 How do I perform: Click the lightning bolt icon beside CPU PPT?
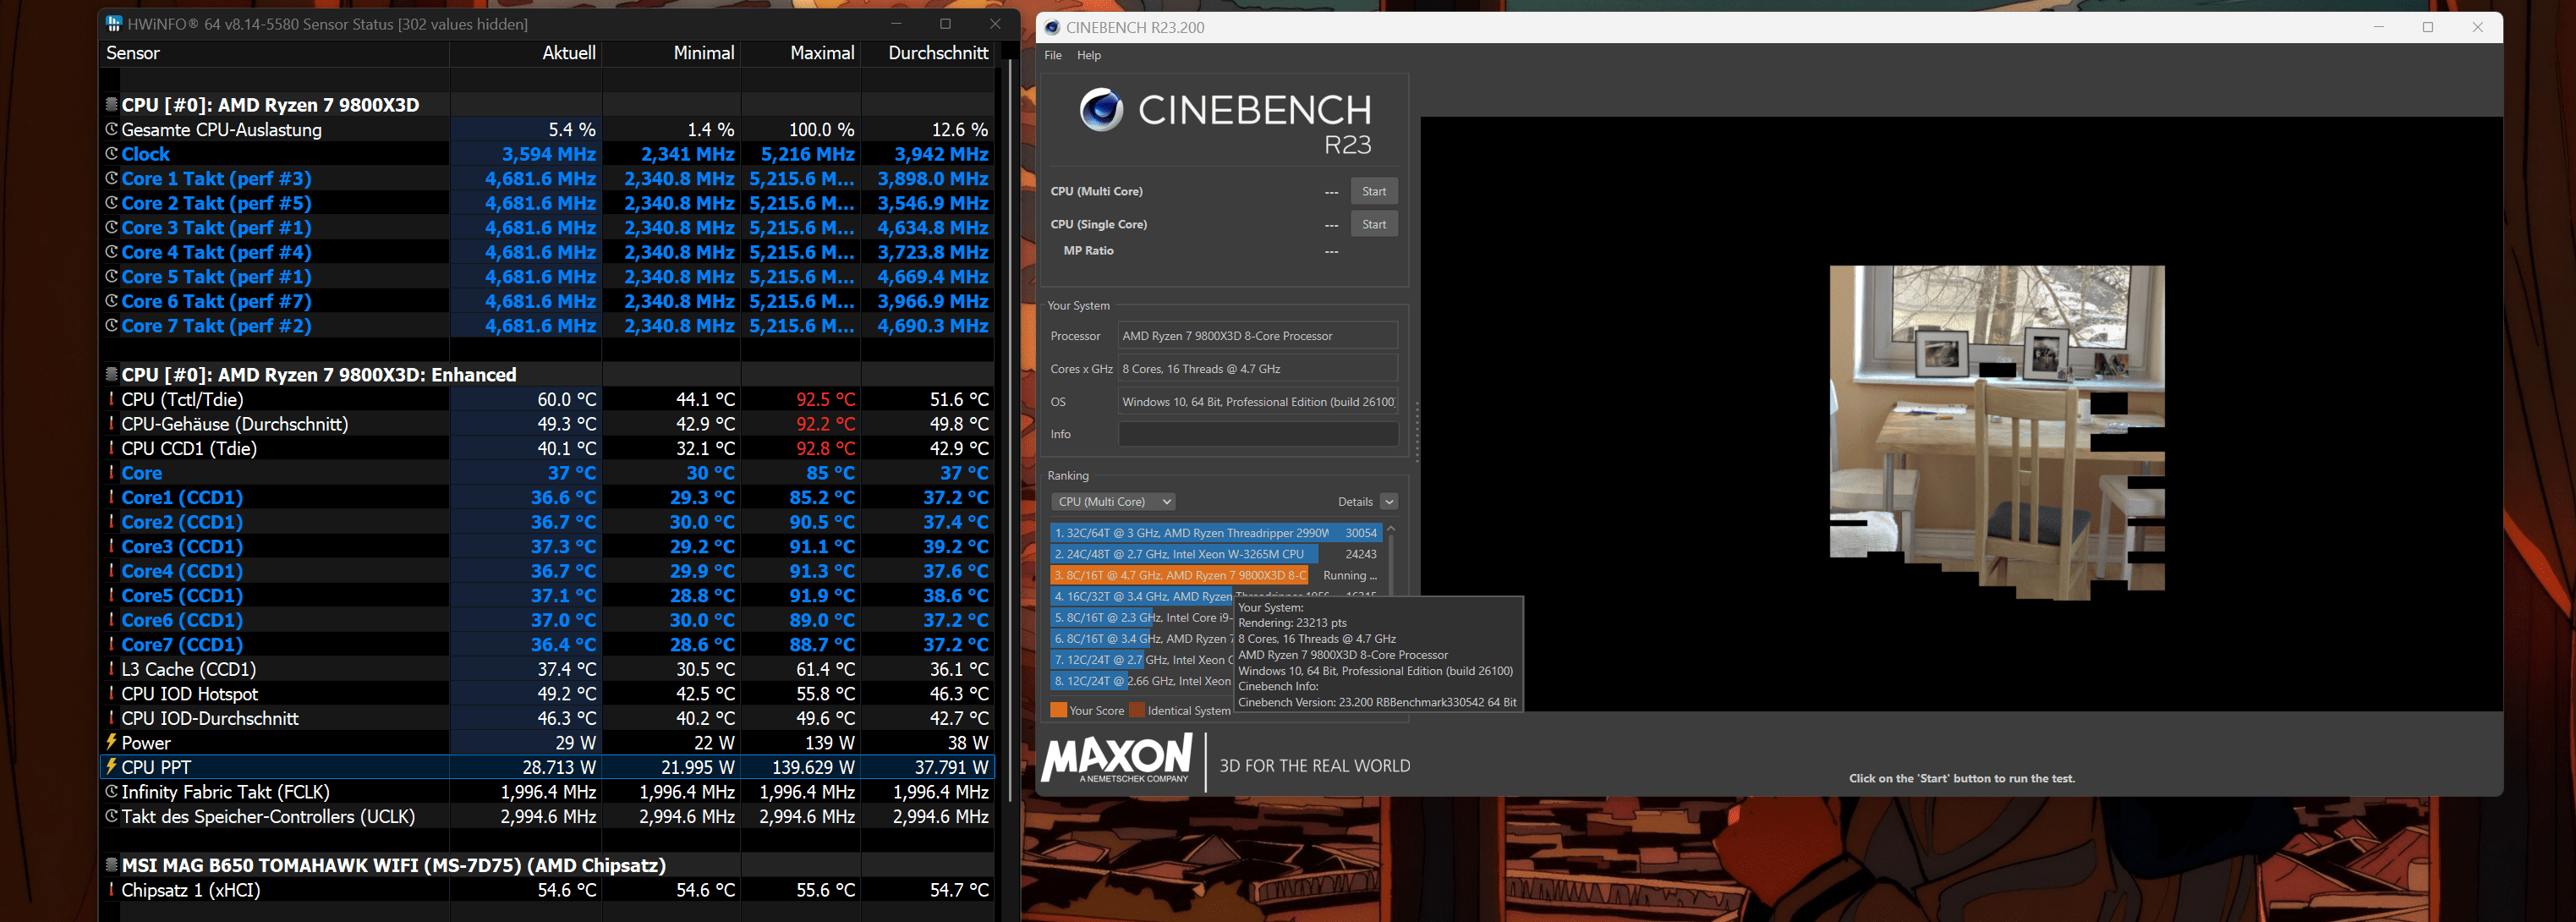(111, 766)
